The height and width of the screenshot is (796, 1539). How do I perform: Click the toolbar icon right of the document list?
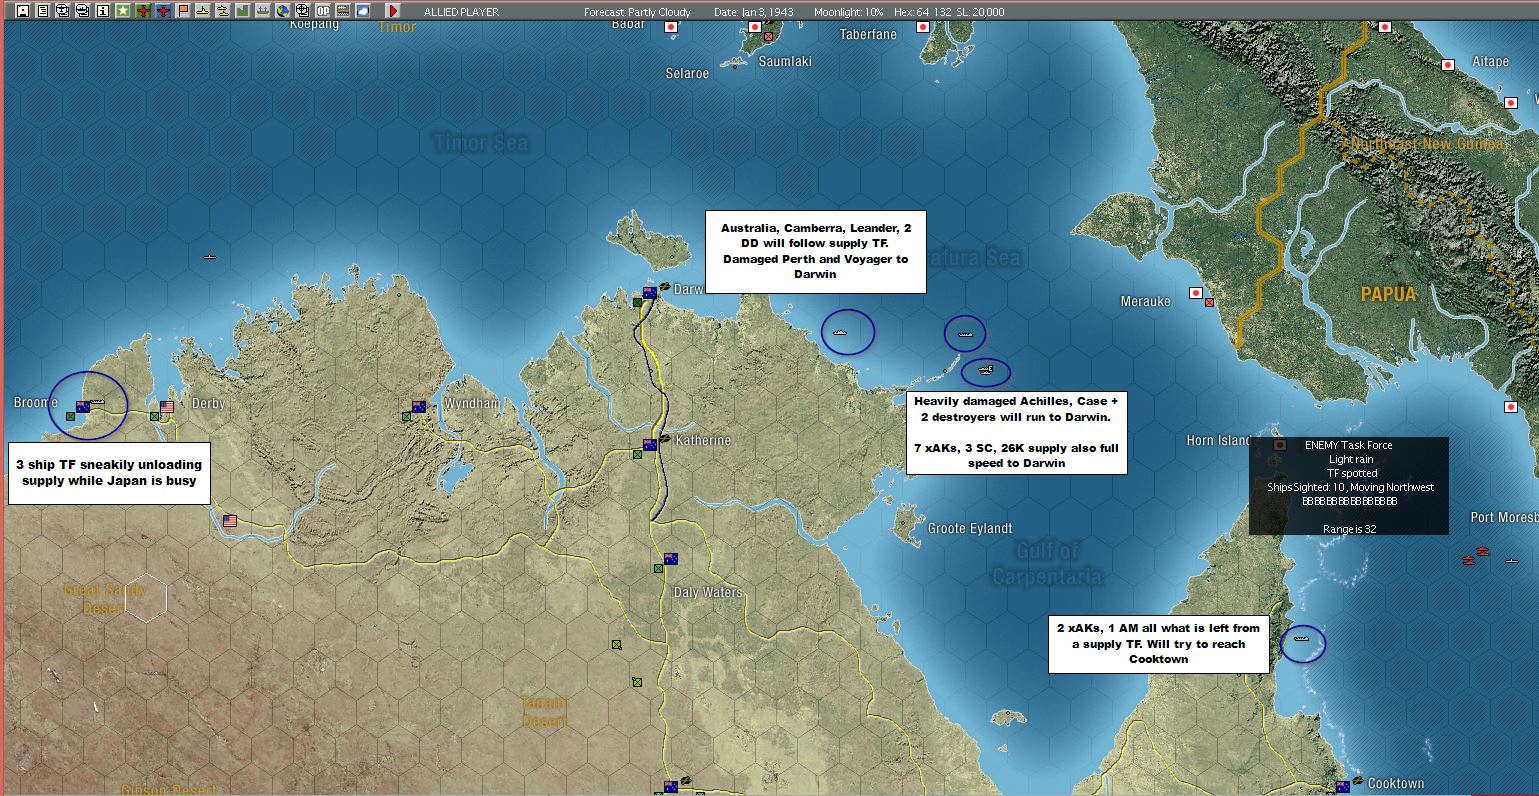tap(62, 11)
